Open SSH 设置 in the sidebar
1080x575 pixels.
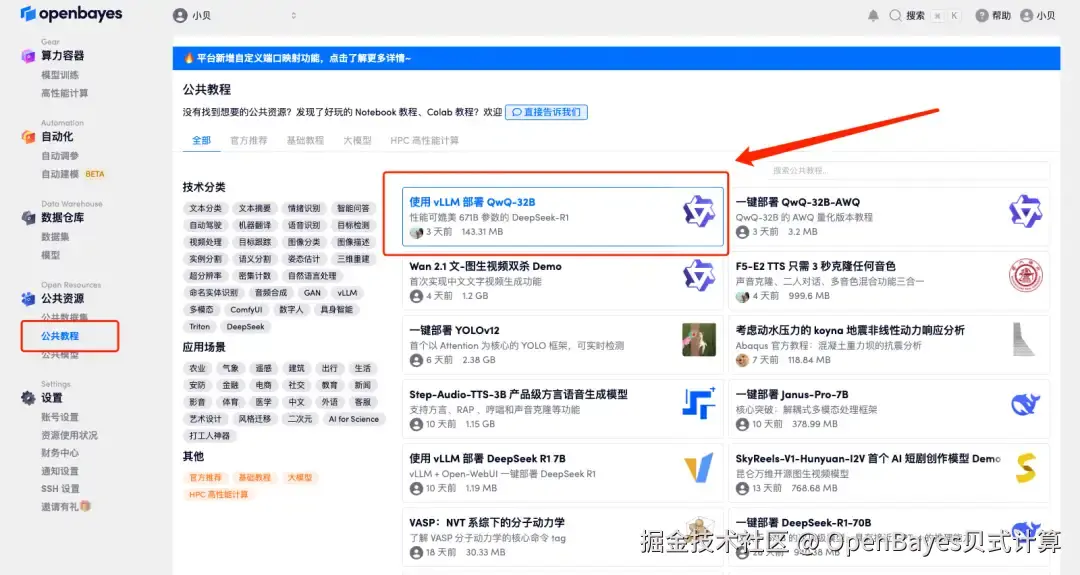tap(60, 489)
